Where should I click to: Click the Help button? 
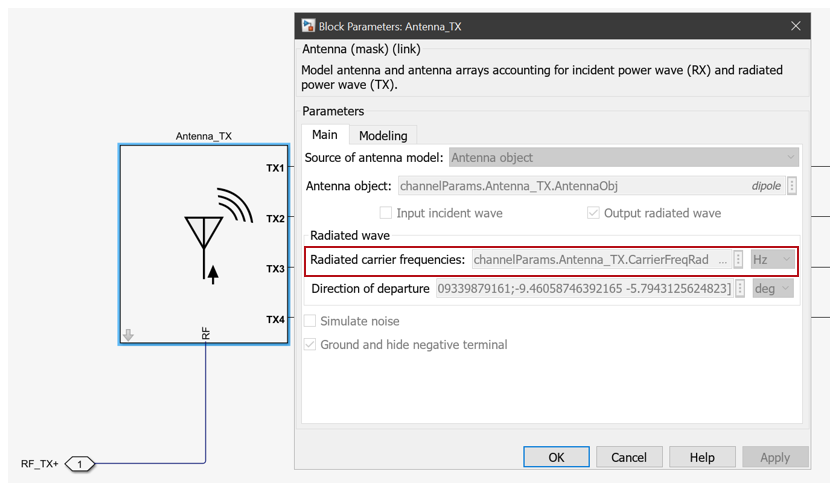[702, 457]
